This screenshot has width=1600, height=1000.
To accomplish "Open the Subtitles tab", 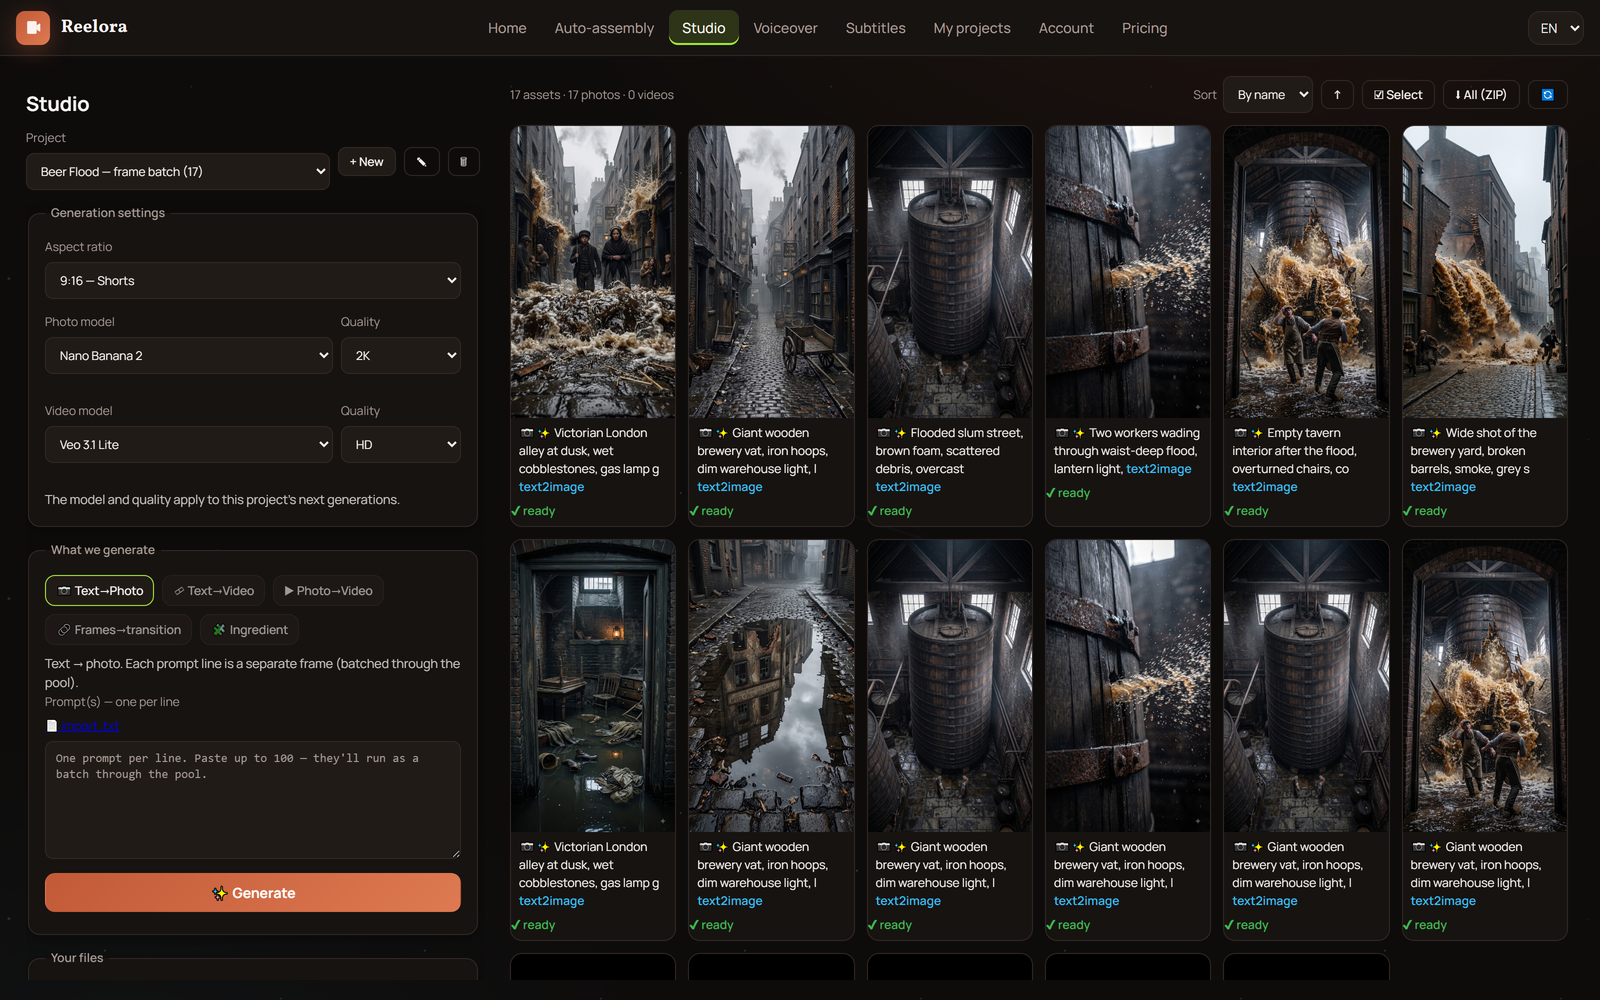I will tap(875, 28).
